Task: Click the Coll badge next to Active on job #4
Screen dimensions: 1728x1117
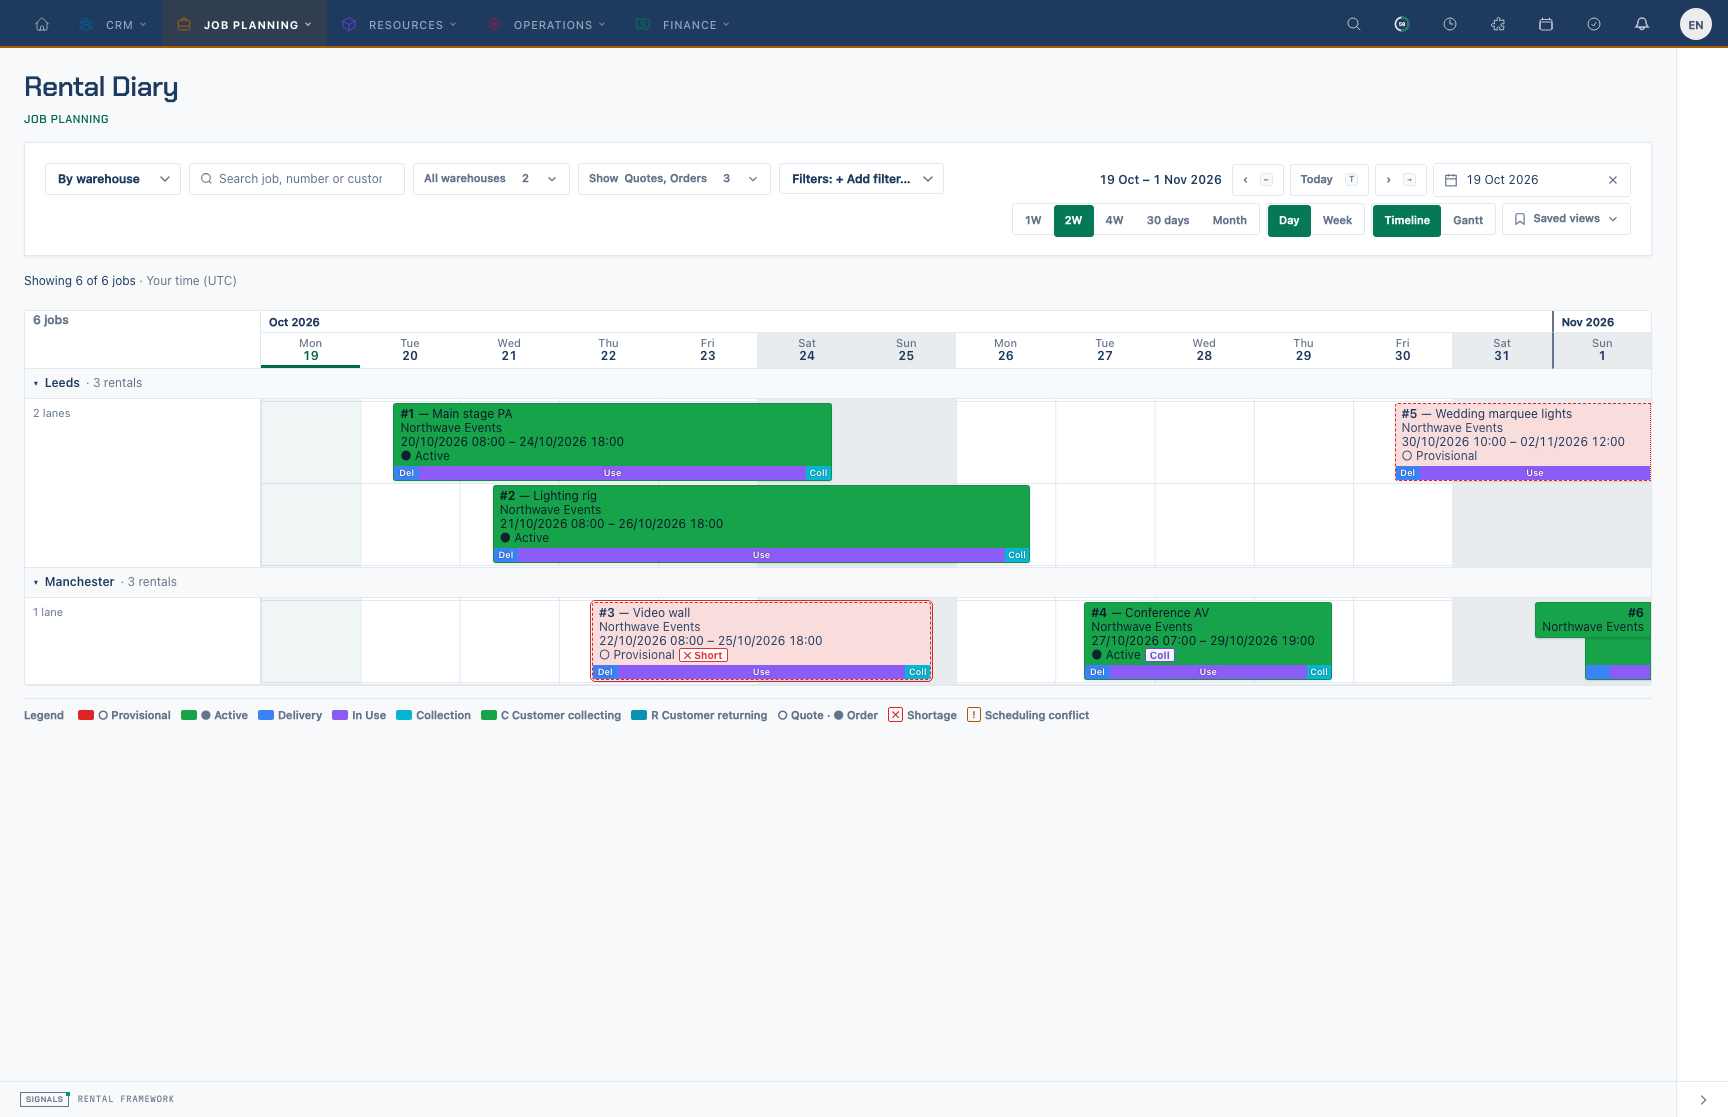Action: click(1159, 656)
